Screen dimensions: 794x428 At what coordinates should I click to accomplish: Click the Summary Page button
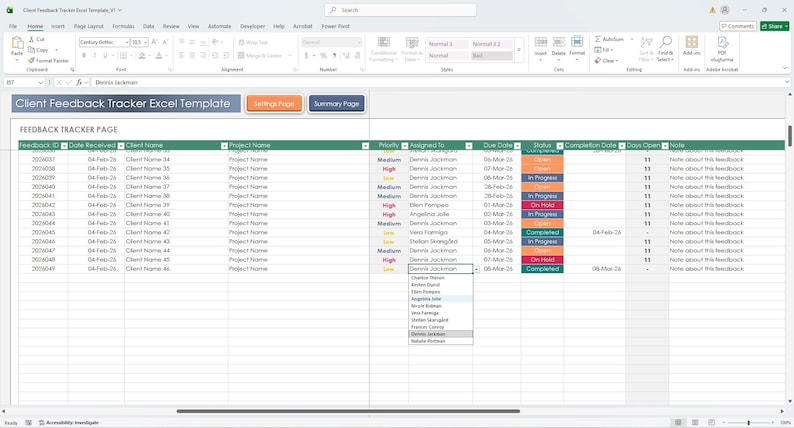(336, 103)
